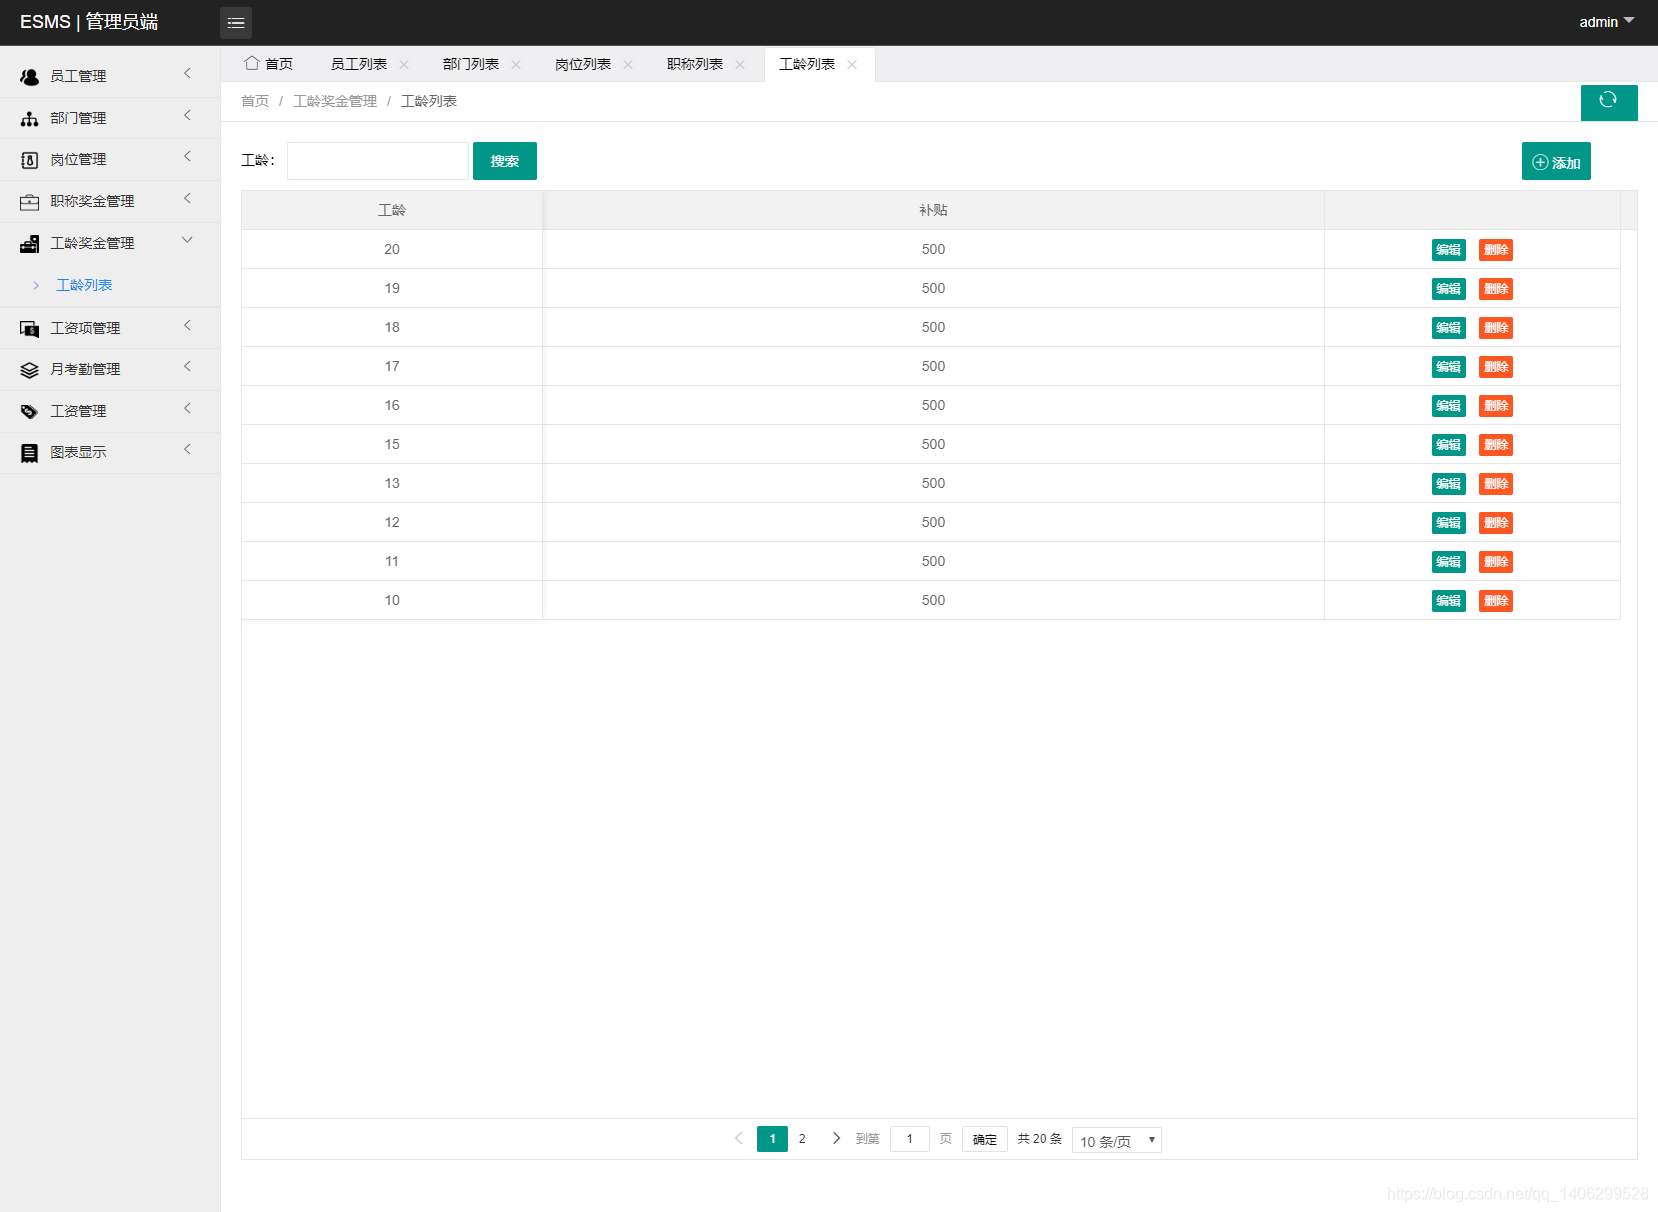Viewport: 1658px width, 1212px height.
Task: Close the 职称列表 tab
Action: (x=740, y=64)
